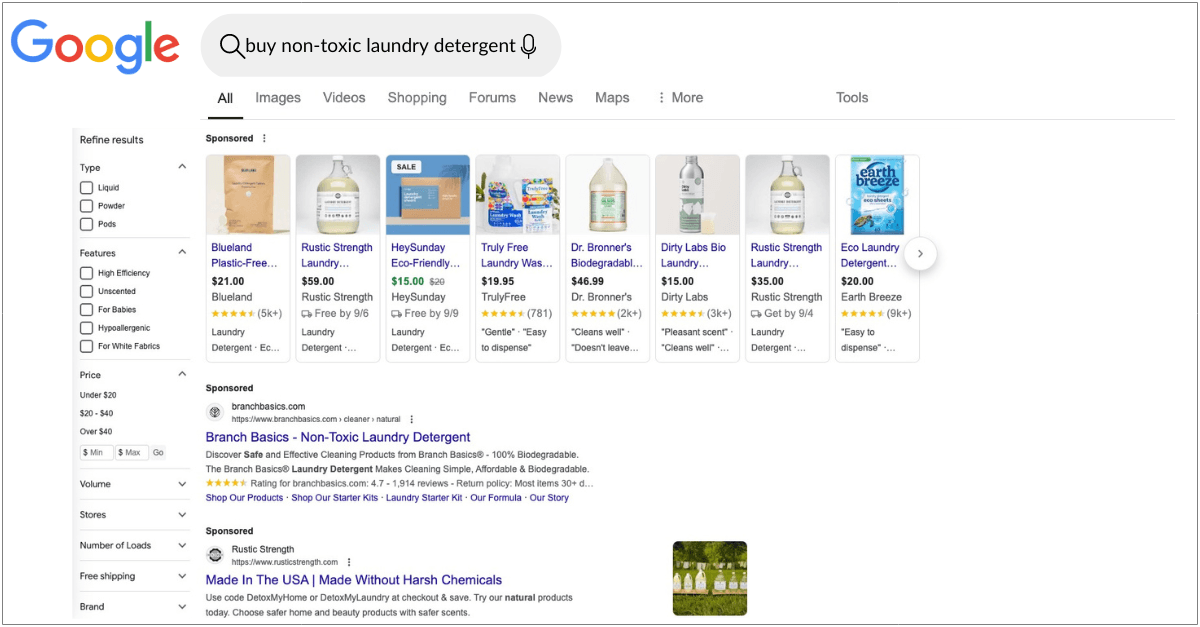The width and height of the screenshot is (1200, 627).
Task: Expand the Volume filter section
Action: (182, 484)
